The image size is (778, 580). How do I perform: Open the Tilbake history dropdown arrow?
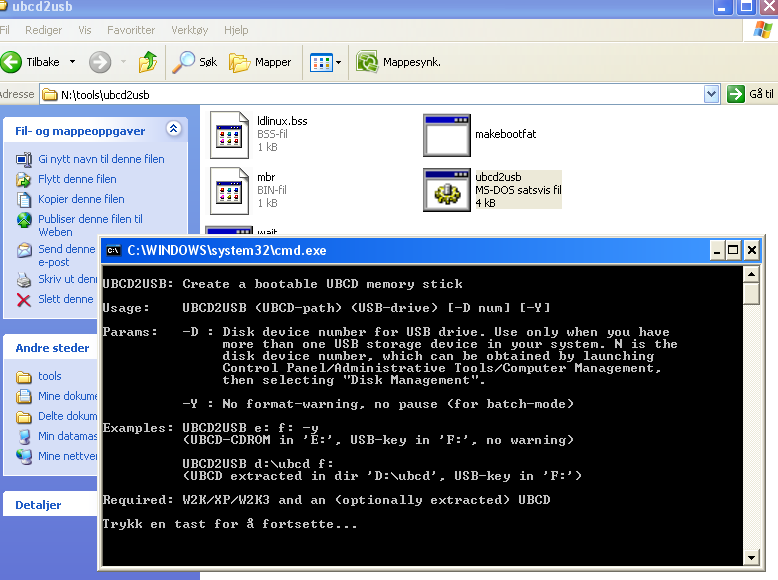[x=72, y=62]
